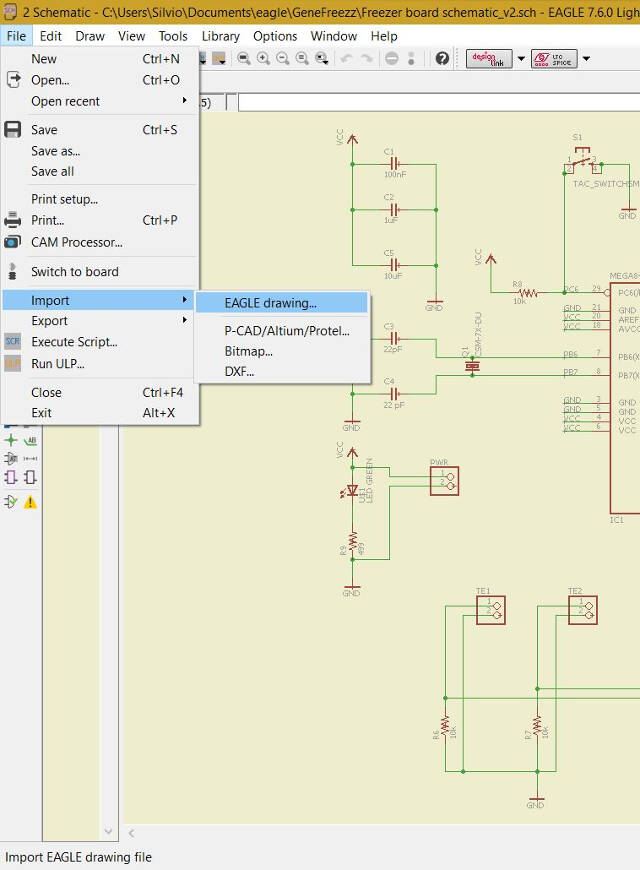Viewport: 640px width, 870px height.
Task: Open the Window menu
Action: point(334,36)
